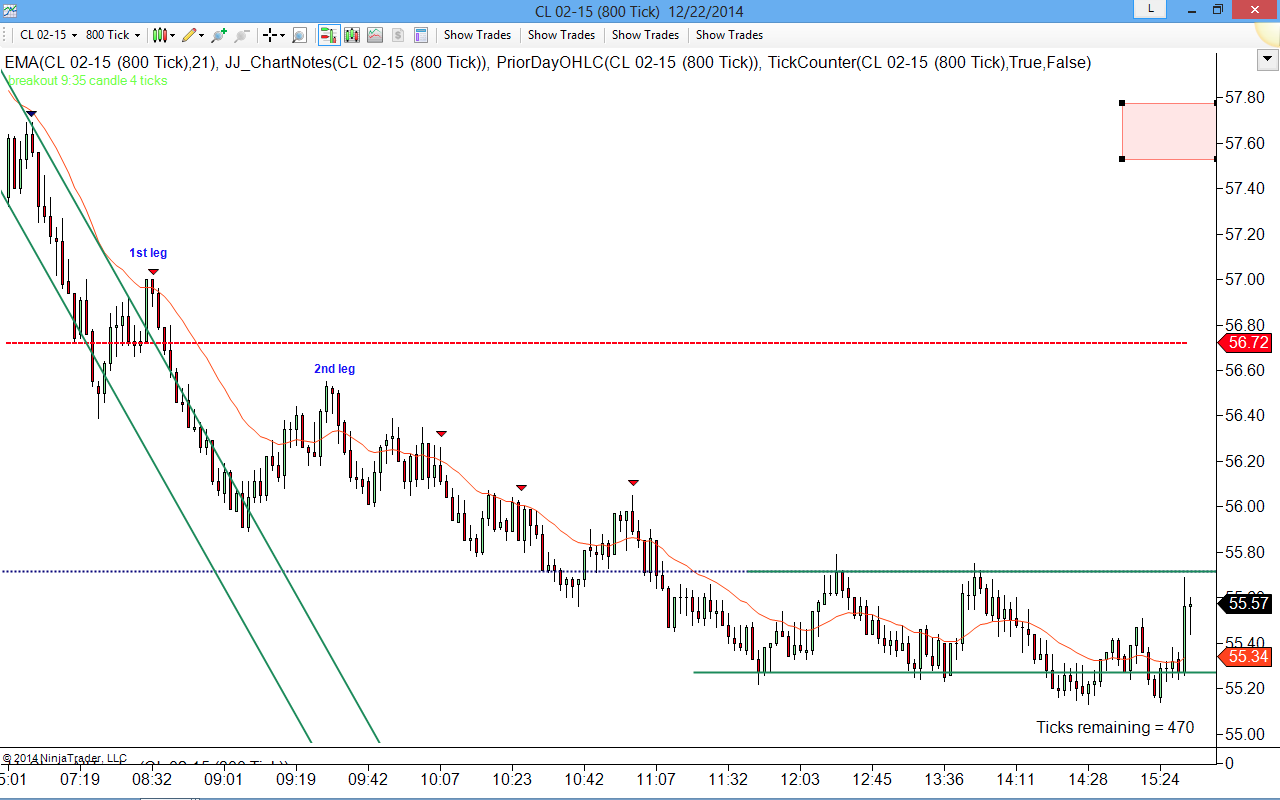Select the crosshair cursor tool

[x=273, y=35]
